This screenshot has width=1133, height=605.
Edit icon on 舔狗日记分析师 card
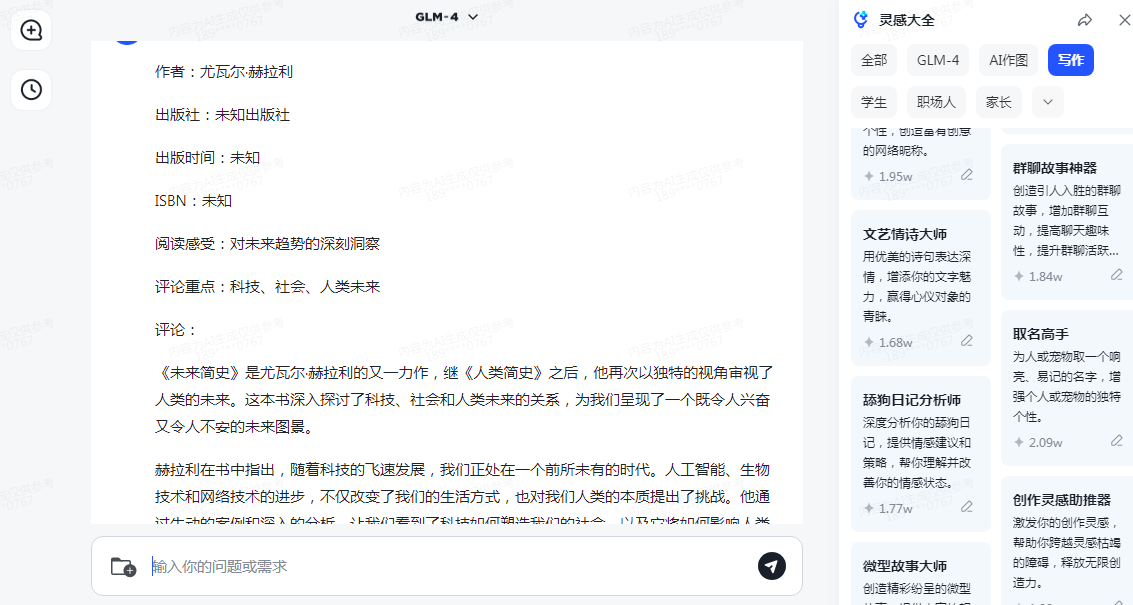[966, 507]
